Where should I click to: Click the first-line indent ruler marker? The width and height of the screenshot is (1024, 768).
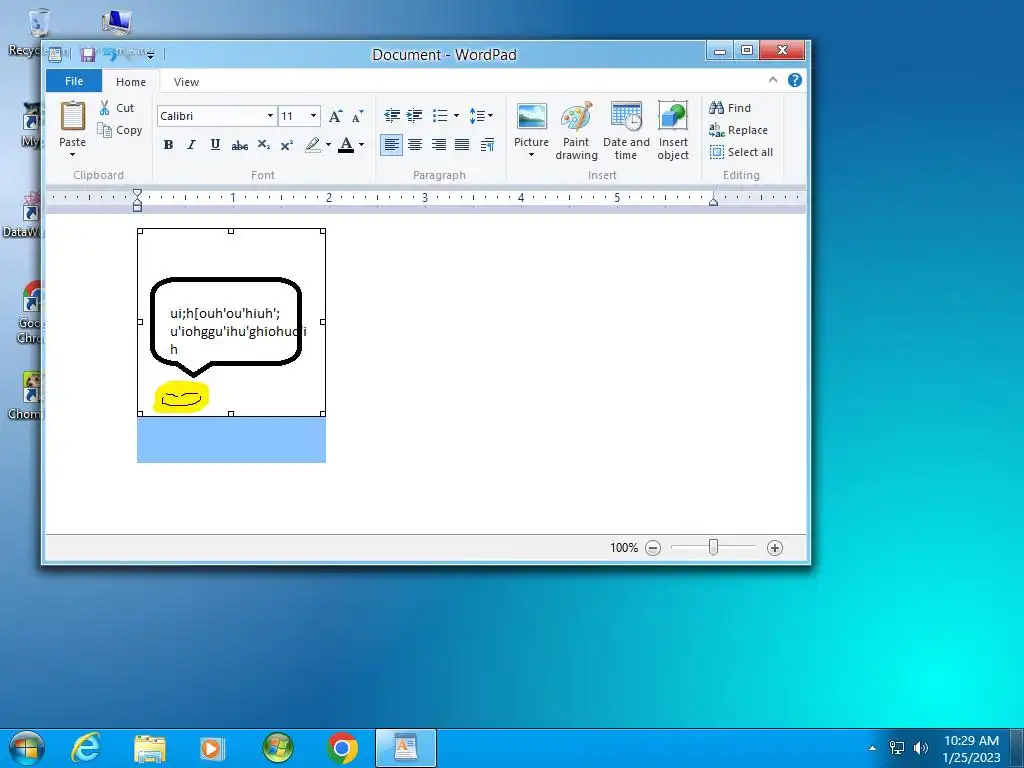click(137, 194)
